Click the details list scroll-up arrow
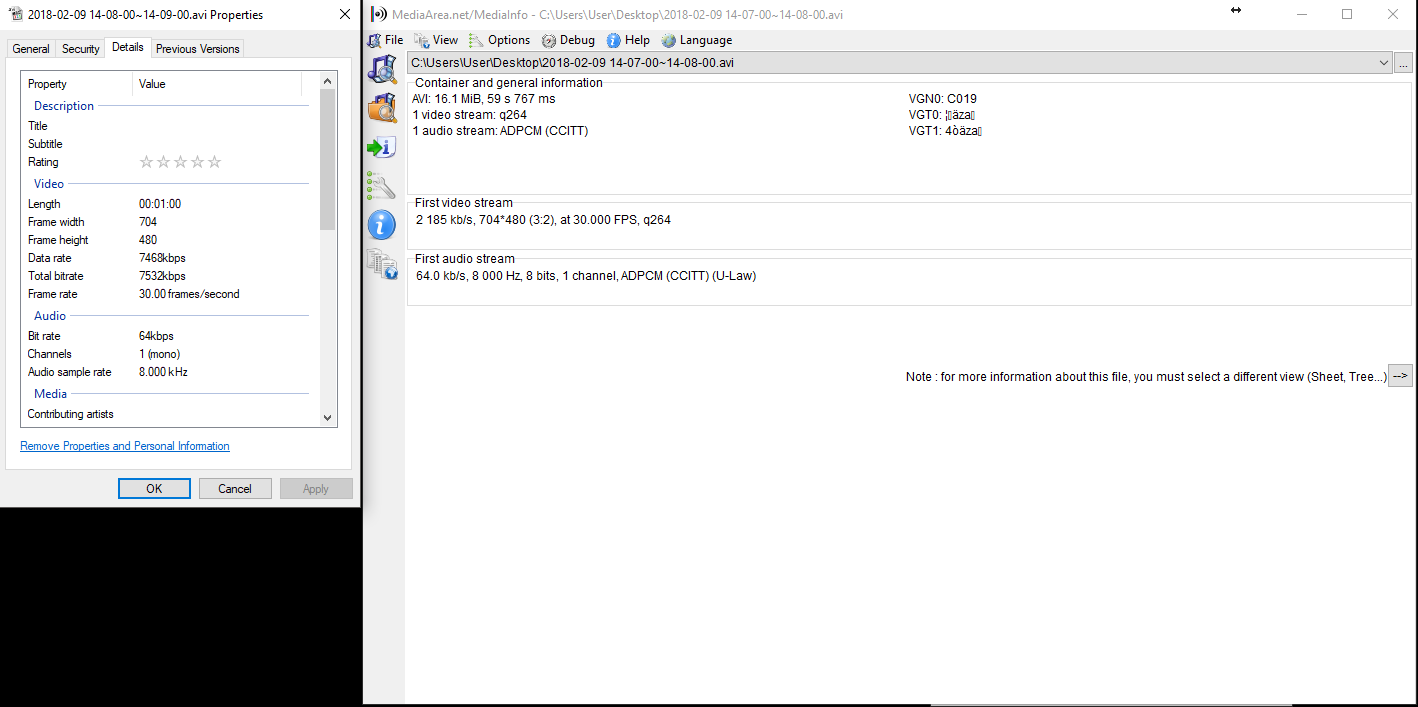Image resolution: width=1418 pixels, height=707 pixels. coord(328,80)
